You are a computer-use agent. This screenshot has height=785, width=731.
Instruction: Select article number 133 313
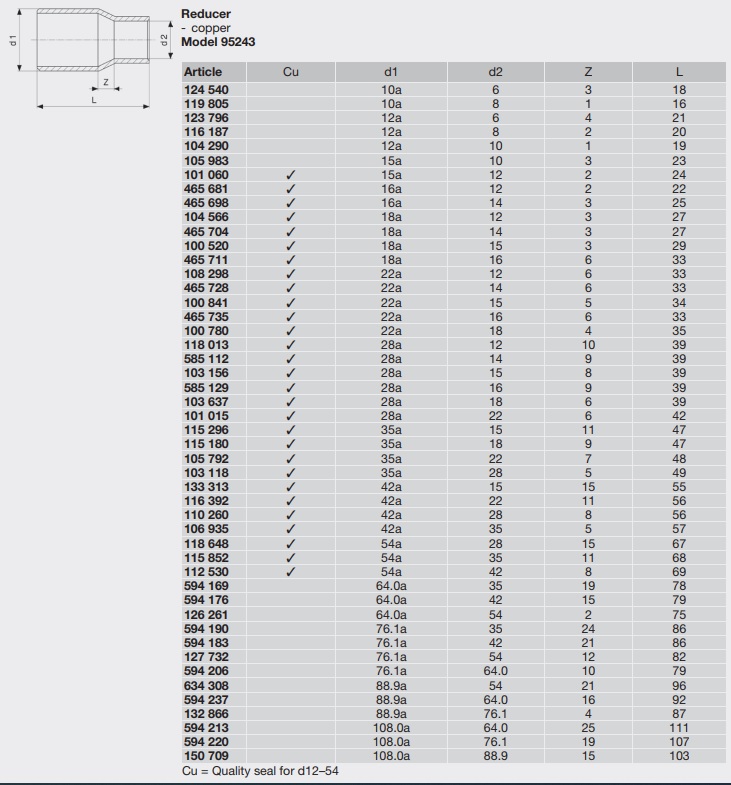(206, 487)
